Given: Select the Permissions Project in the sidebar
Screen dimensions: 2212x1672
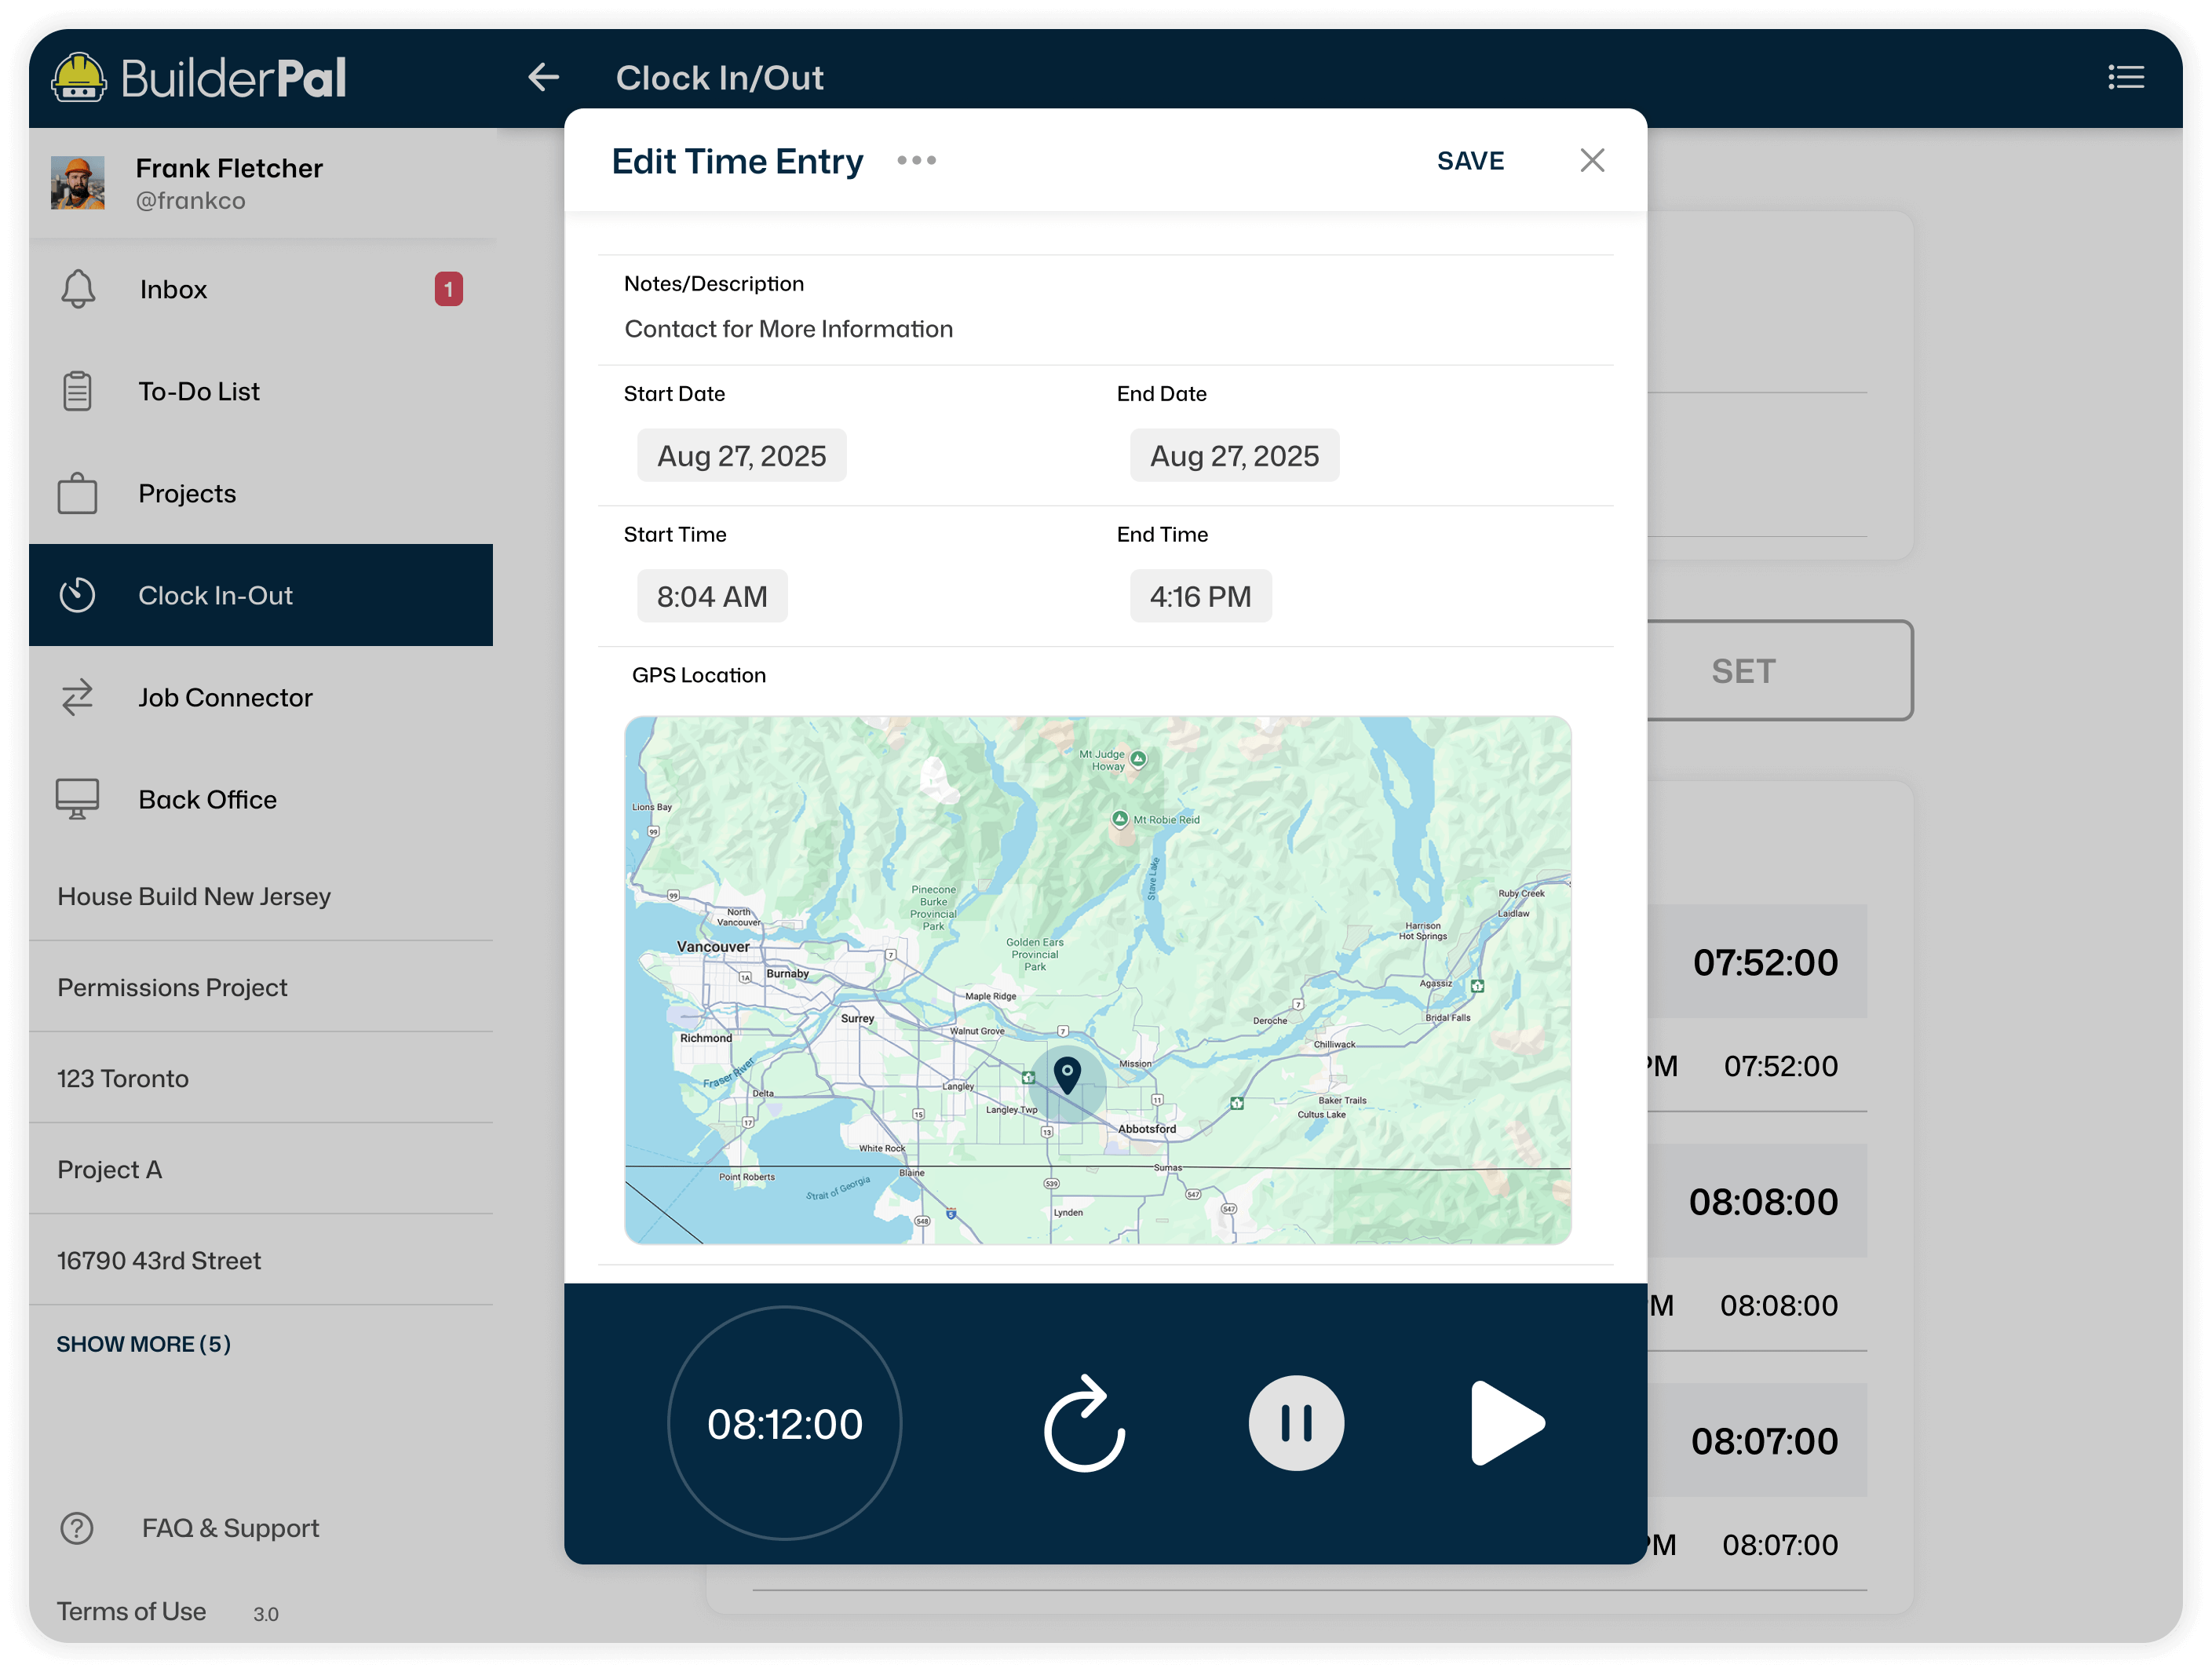Looking at the screenshot, I should (172, 987).
